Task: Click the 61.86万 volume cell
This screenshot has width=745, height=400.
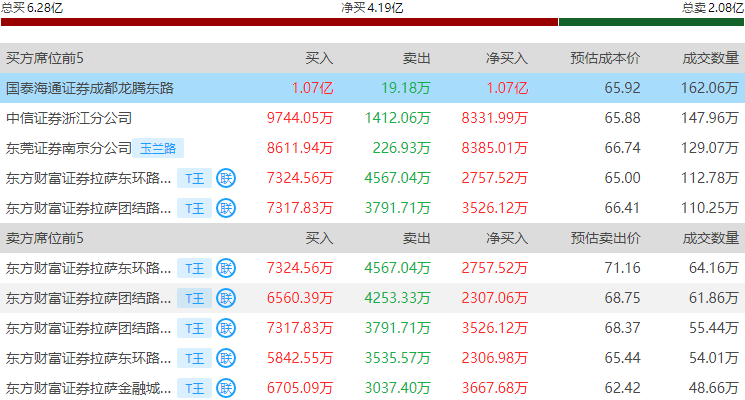Action: [x=714, y=298]
